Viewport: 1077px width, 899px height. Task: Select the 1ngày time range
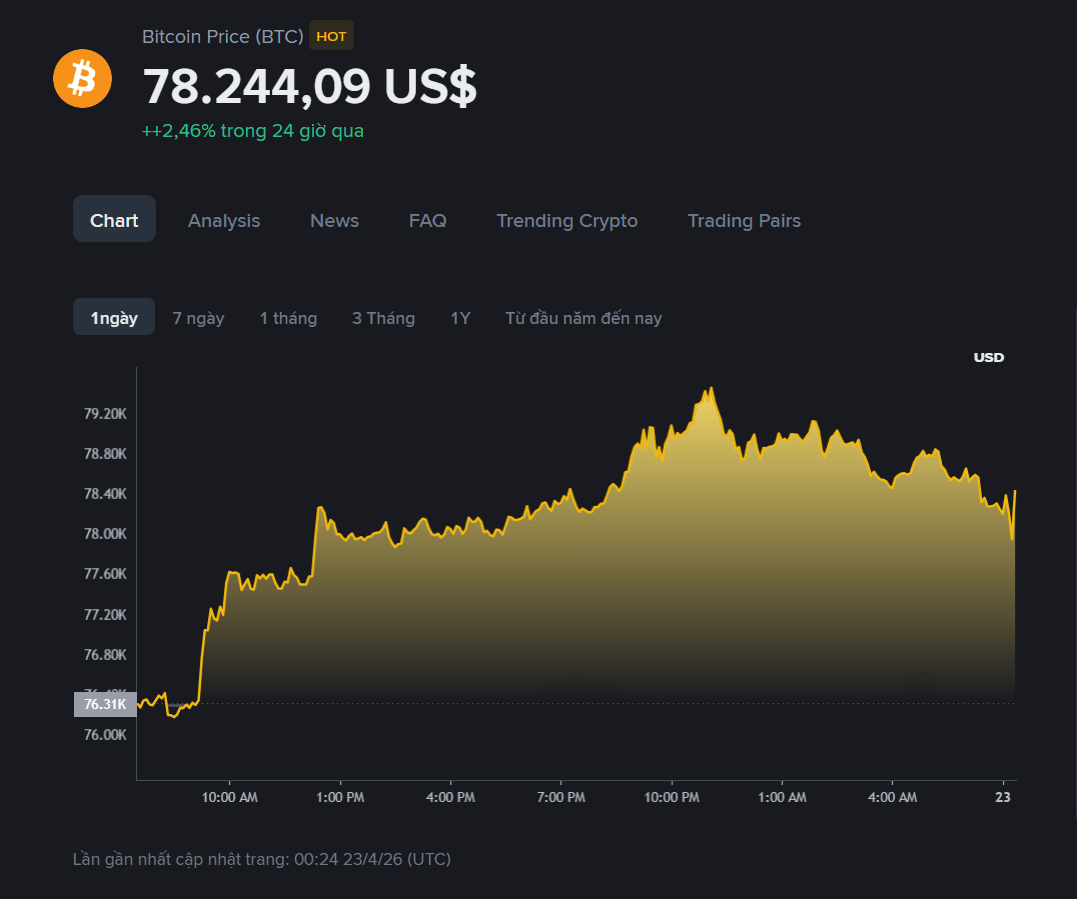[114, 317]
